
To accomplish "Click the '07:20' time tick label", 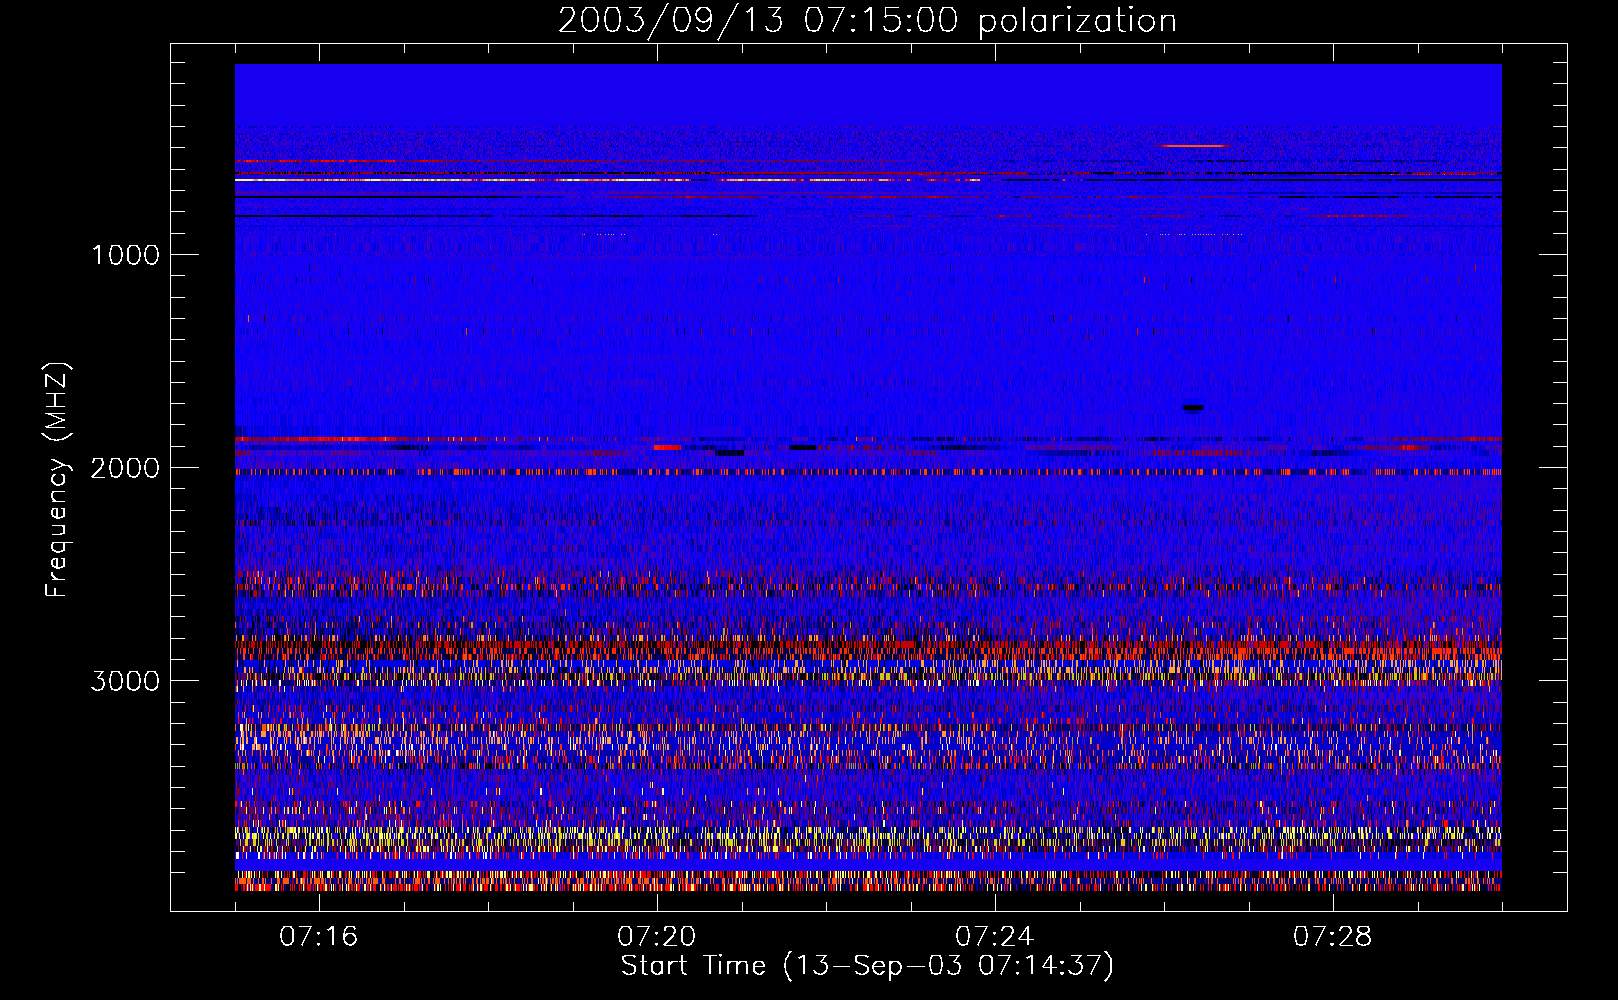I will click(x=656, y=937).
